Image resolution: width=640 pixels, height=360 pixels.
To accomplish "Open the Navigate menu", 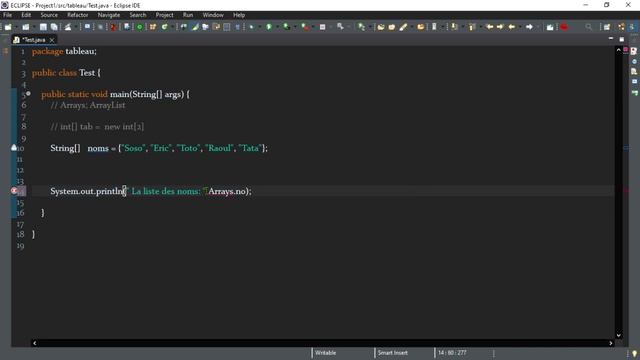I will coord(109,15).
